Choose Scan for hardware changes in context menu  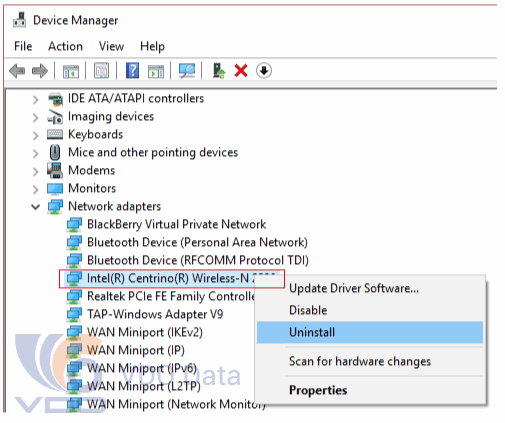pos(370,361)
